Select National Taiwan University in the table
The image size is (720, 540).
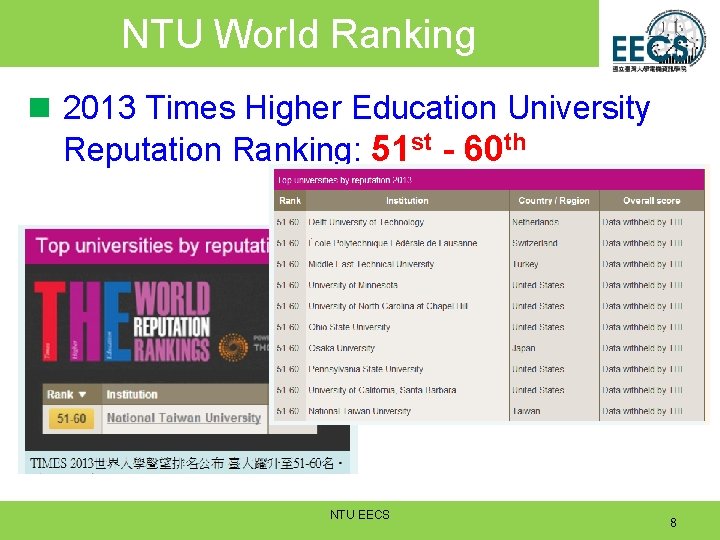tap(489, 411)
